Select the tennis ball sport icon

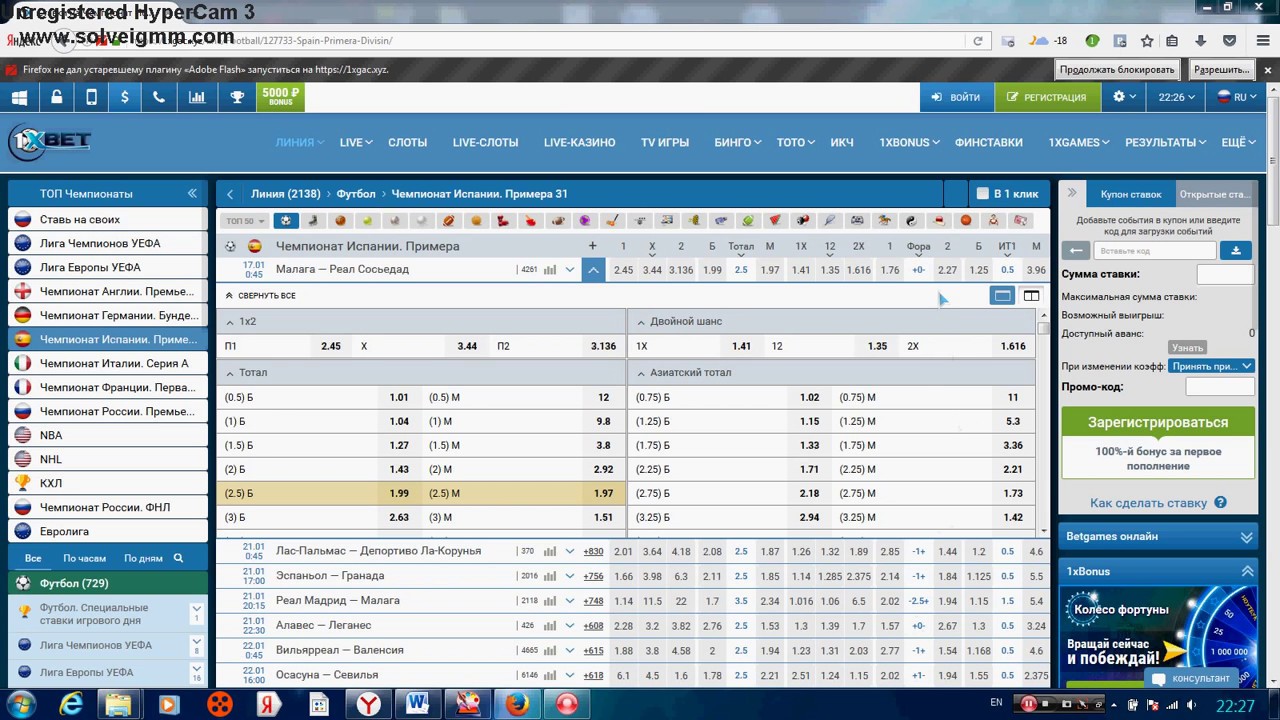(x=368, y=221)
